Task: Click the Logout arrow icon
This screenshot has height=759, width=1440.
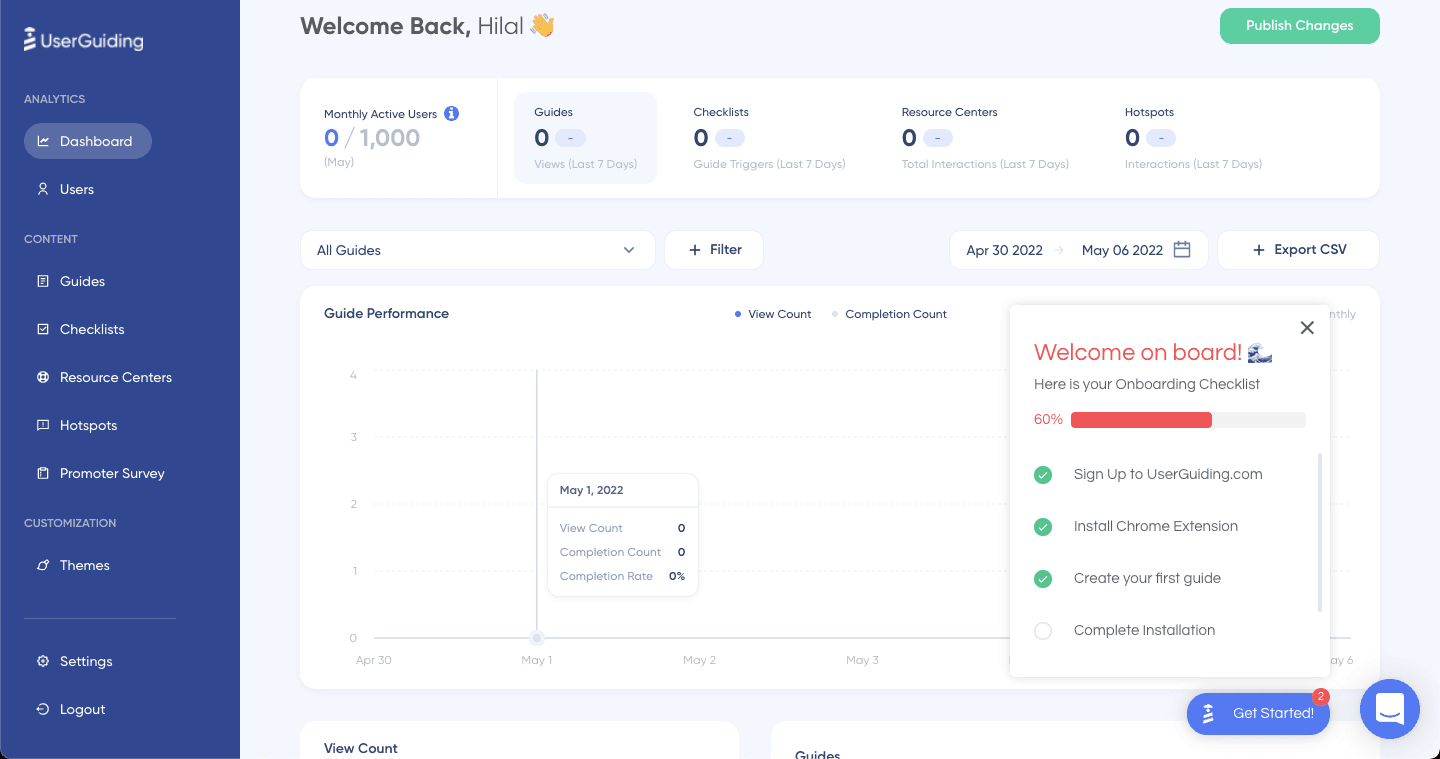Action: click(43, 709)
